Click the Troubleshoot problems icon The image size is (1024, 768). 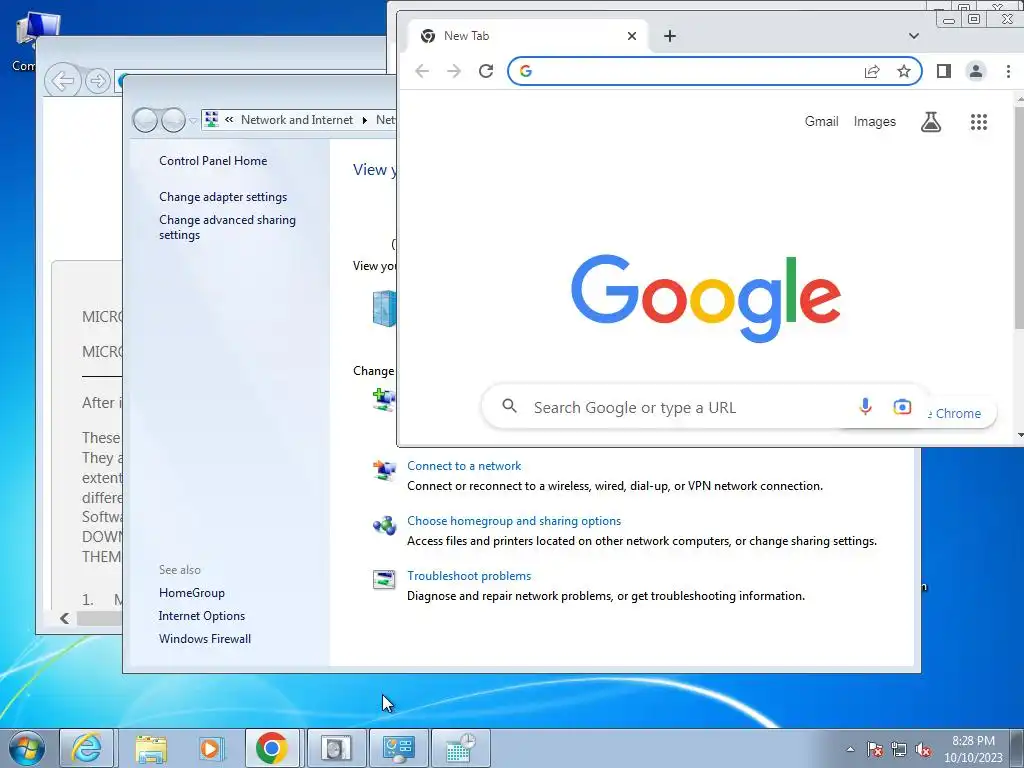tap(384, 579)
